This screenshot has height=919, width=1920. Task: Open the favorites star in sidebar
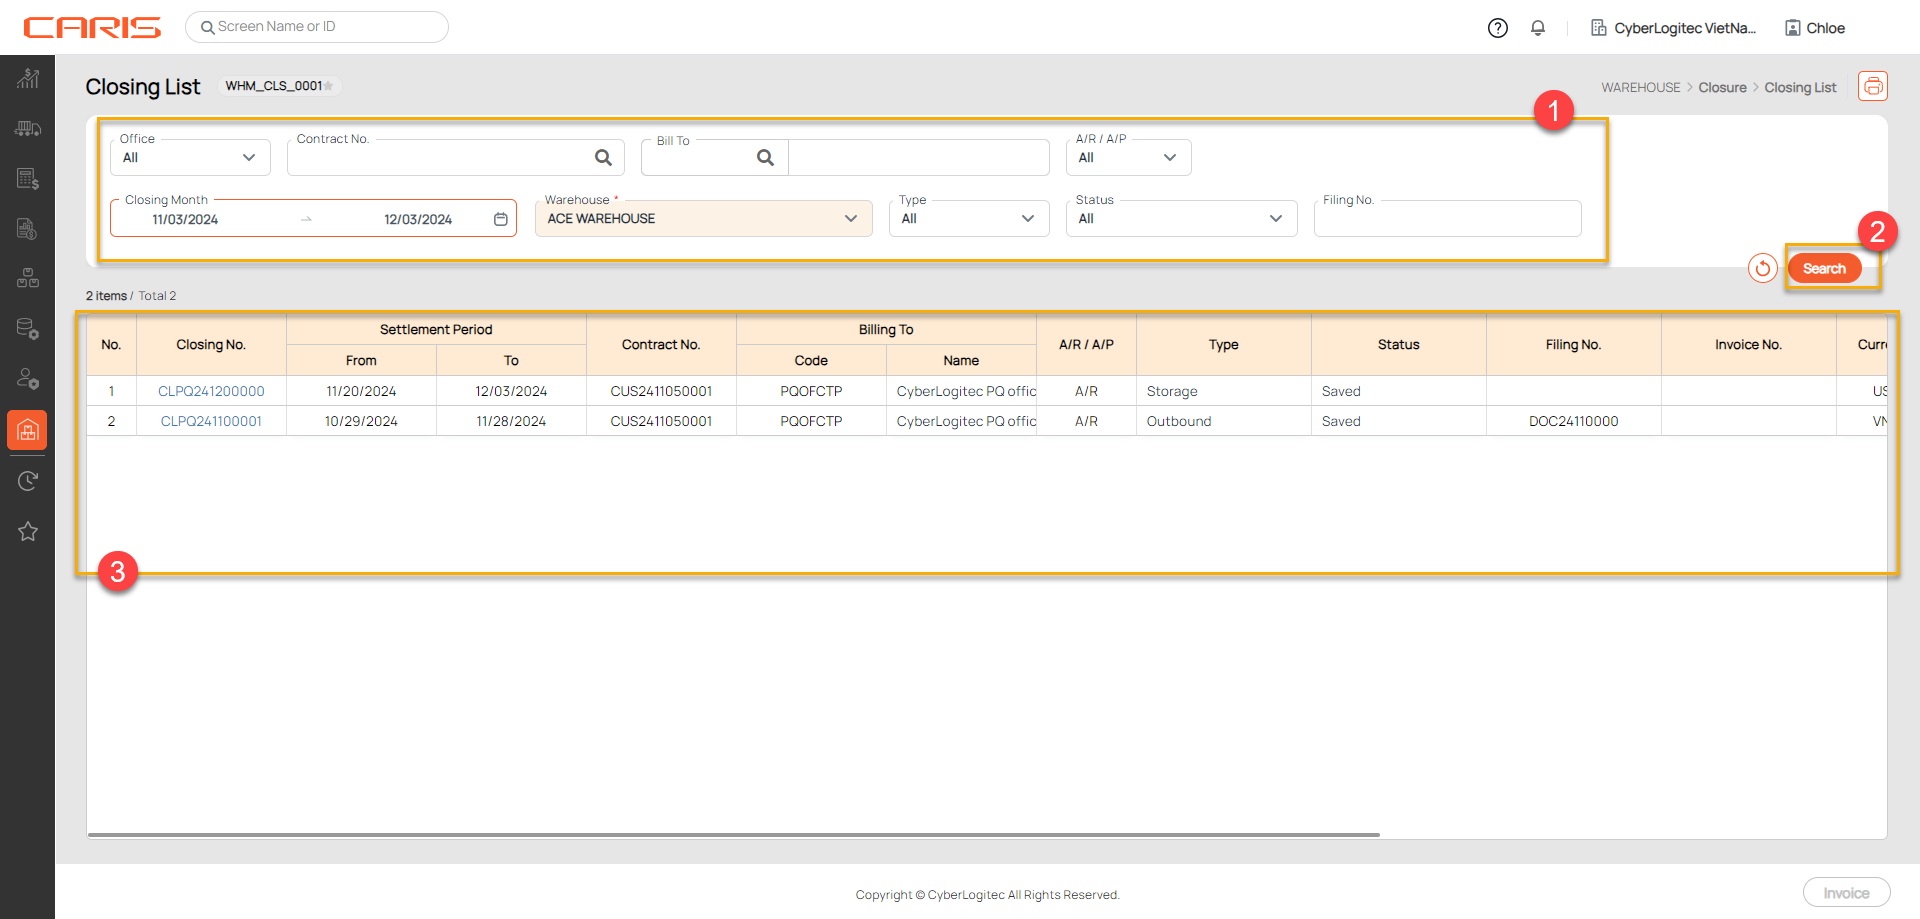point(28,531)
